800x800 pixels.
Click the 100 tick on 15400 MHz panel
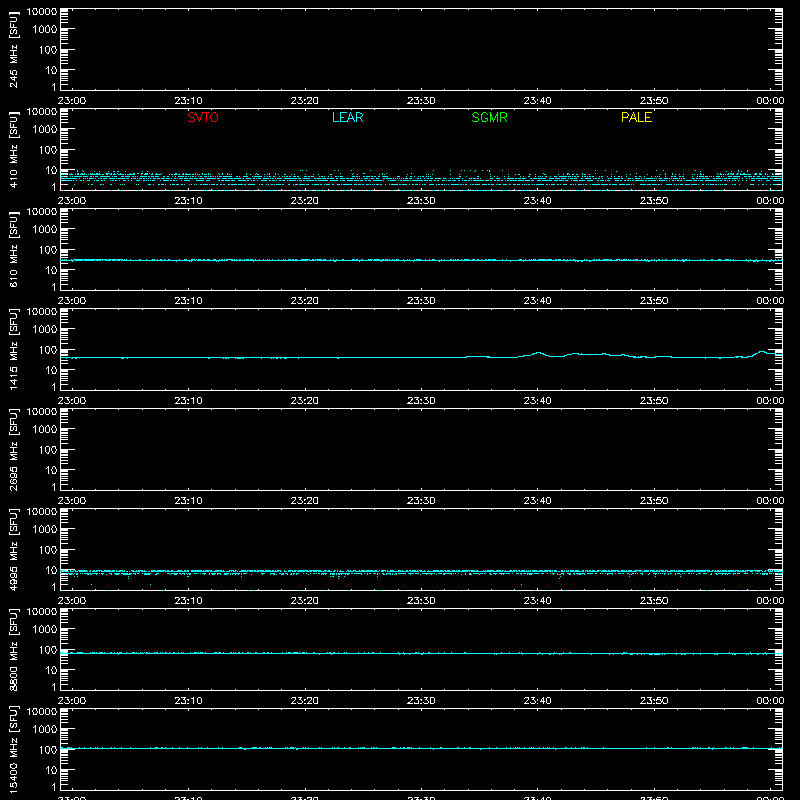[48, 750]
